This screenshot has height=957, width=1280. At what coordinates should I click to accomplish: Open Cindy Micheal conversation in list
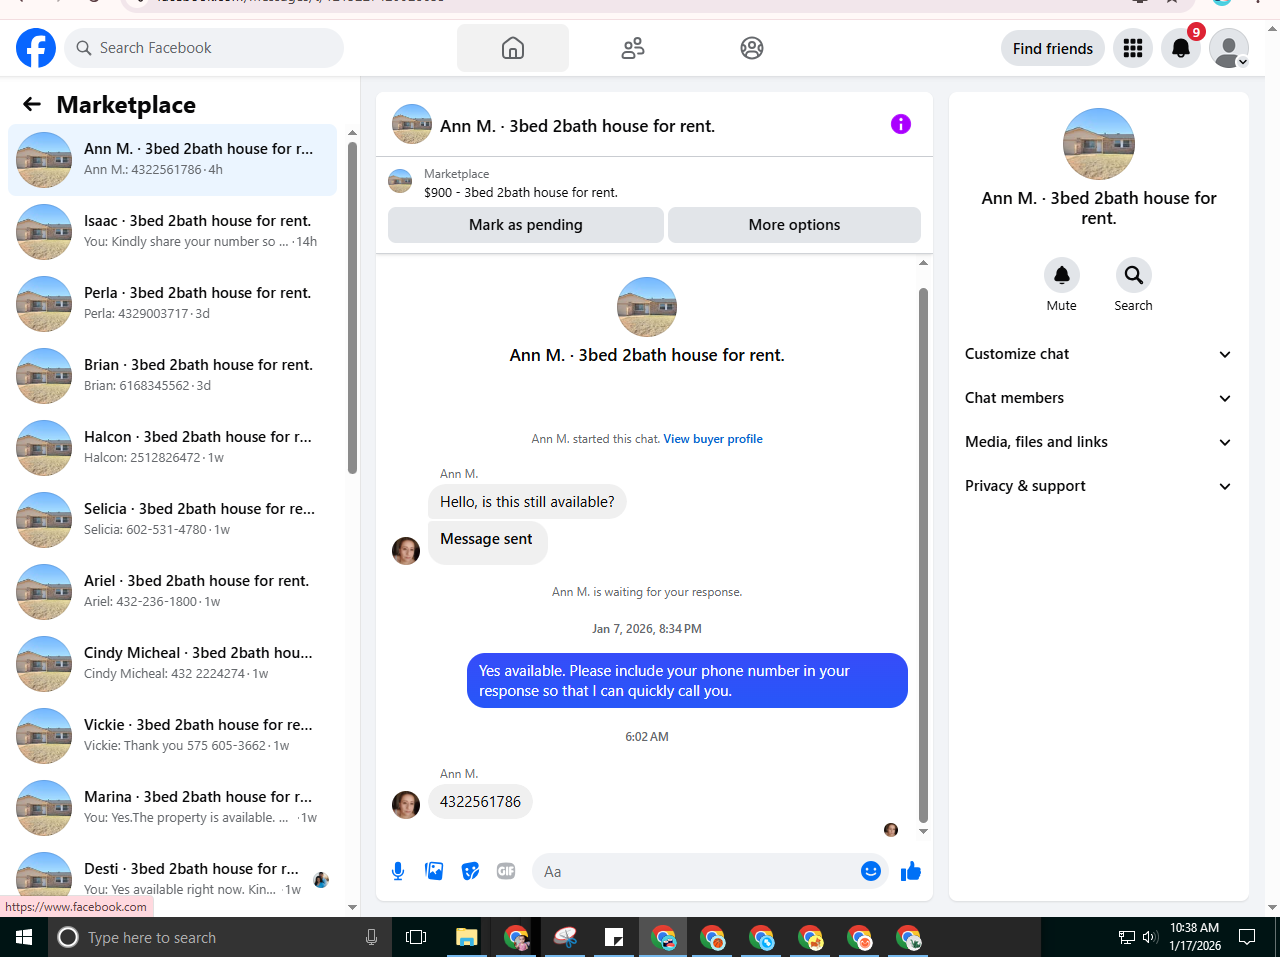[x=172, y=664]
